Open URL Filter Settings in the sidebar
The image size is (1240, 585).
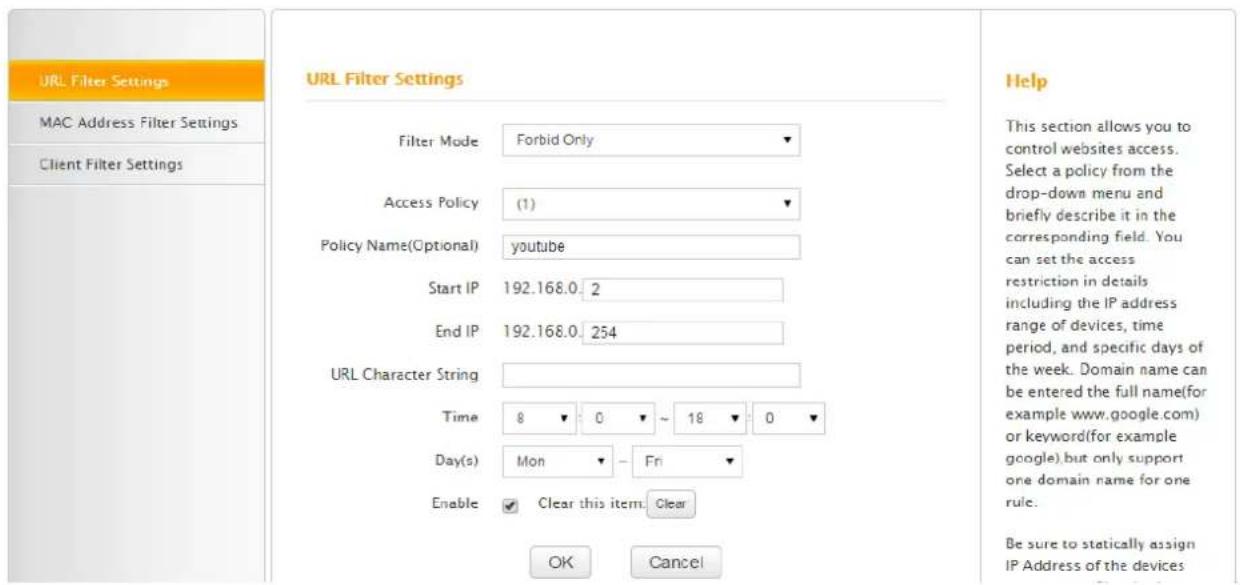click(x=136, y=81)
